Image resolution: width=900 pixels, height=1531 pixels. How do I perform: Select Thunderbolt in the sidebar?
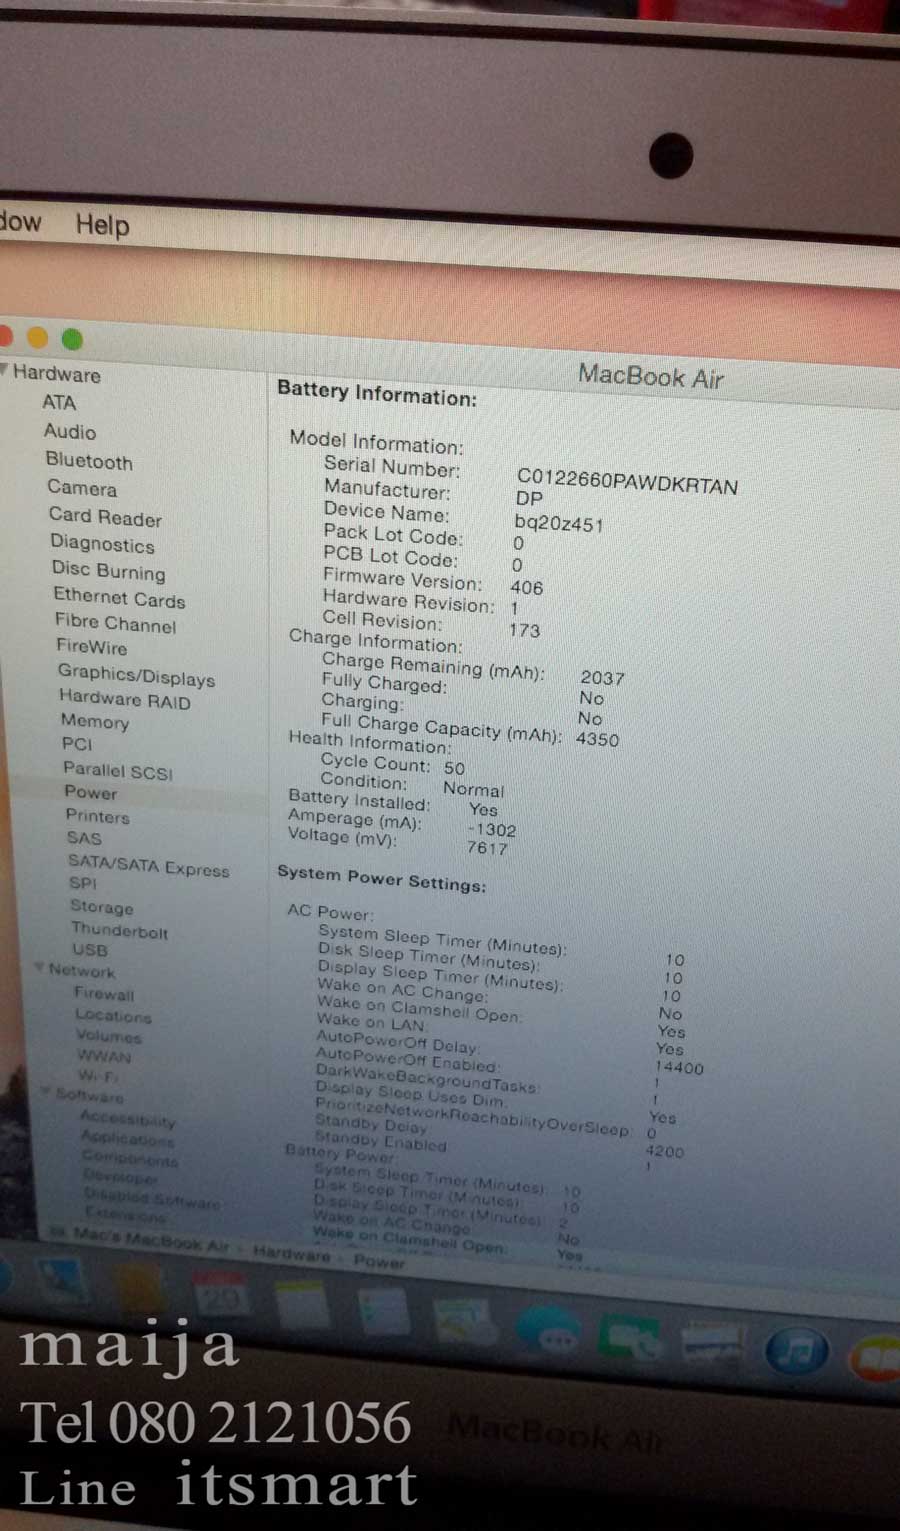point(120,931)
